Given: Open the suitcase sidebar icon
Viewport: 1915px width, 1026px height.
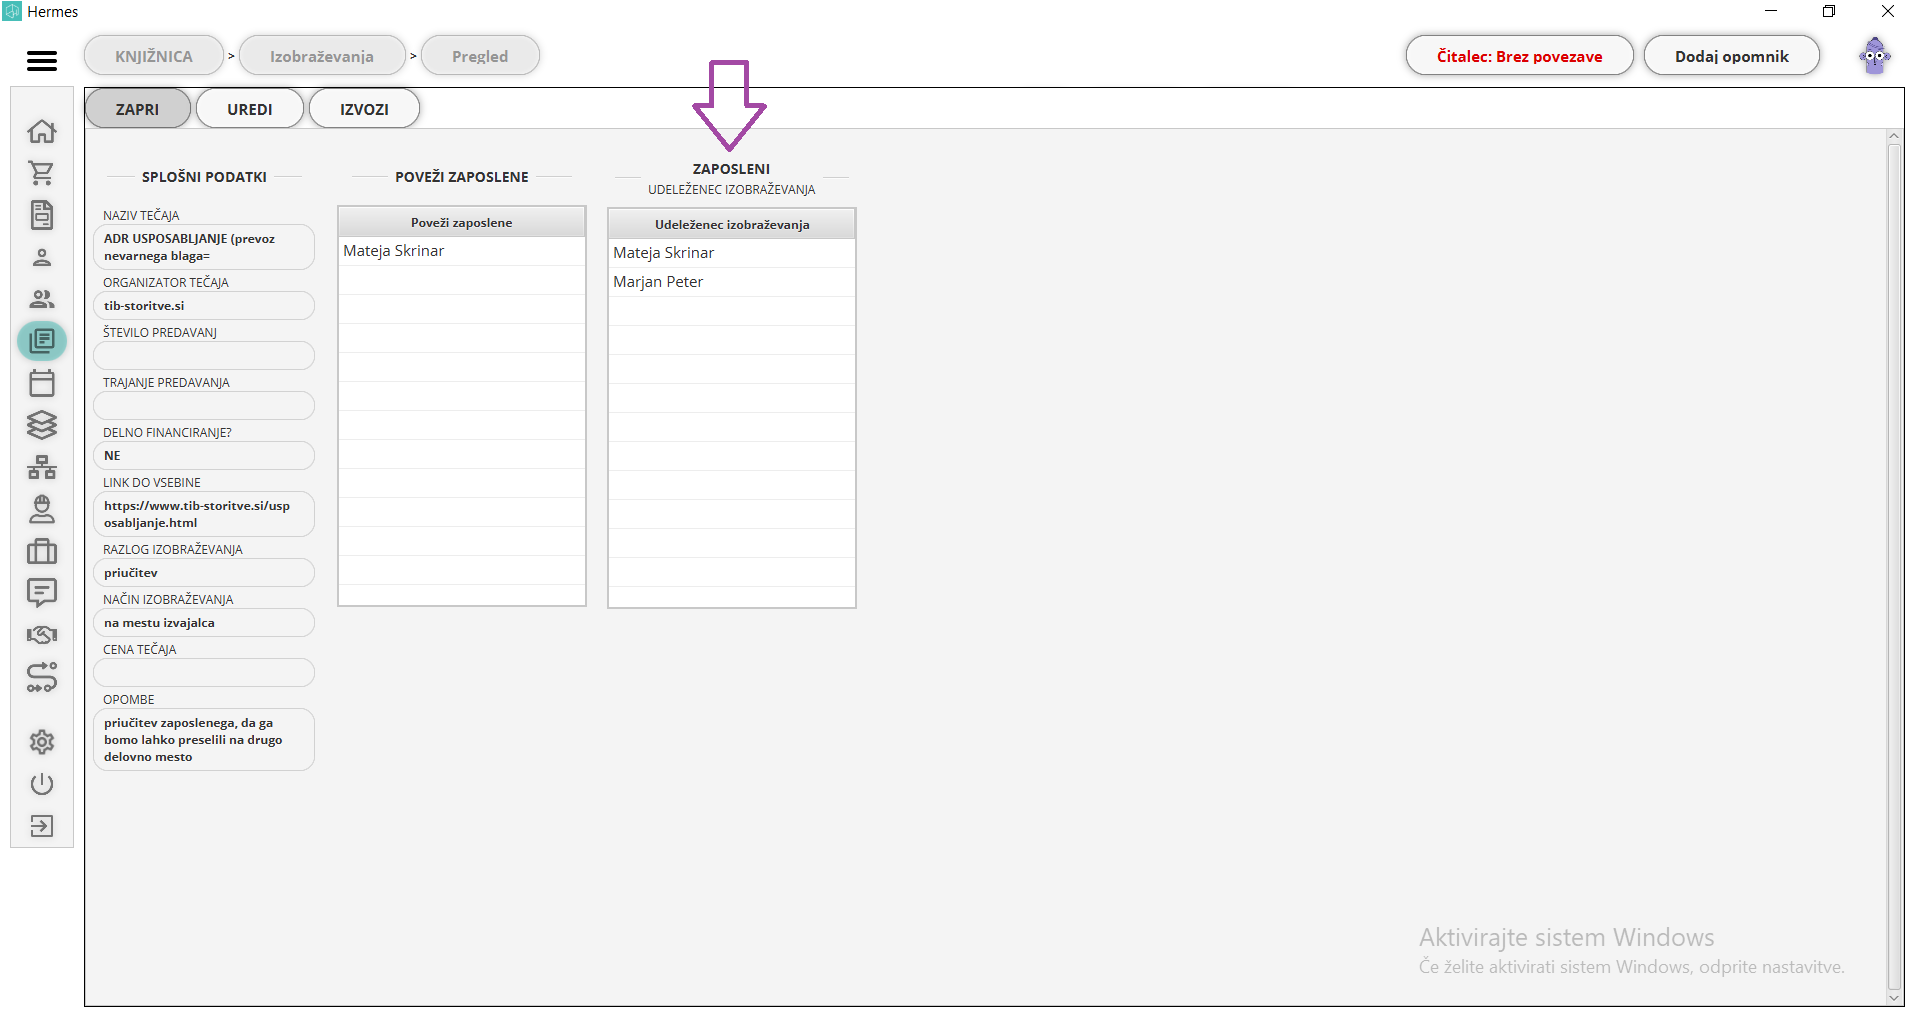Looking at the screenshot, I should [x=42, y=551].
